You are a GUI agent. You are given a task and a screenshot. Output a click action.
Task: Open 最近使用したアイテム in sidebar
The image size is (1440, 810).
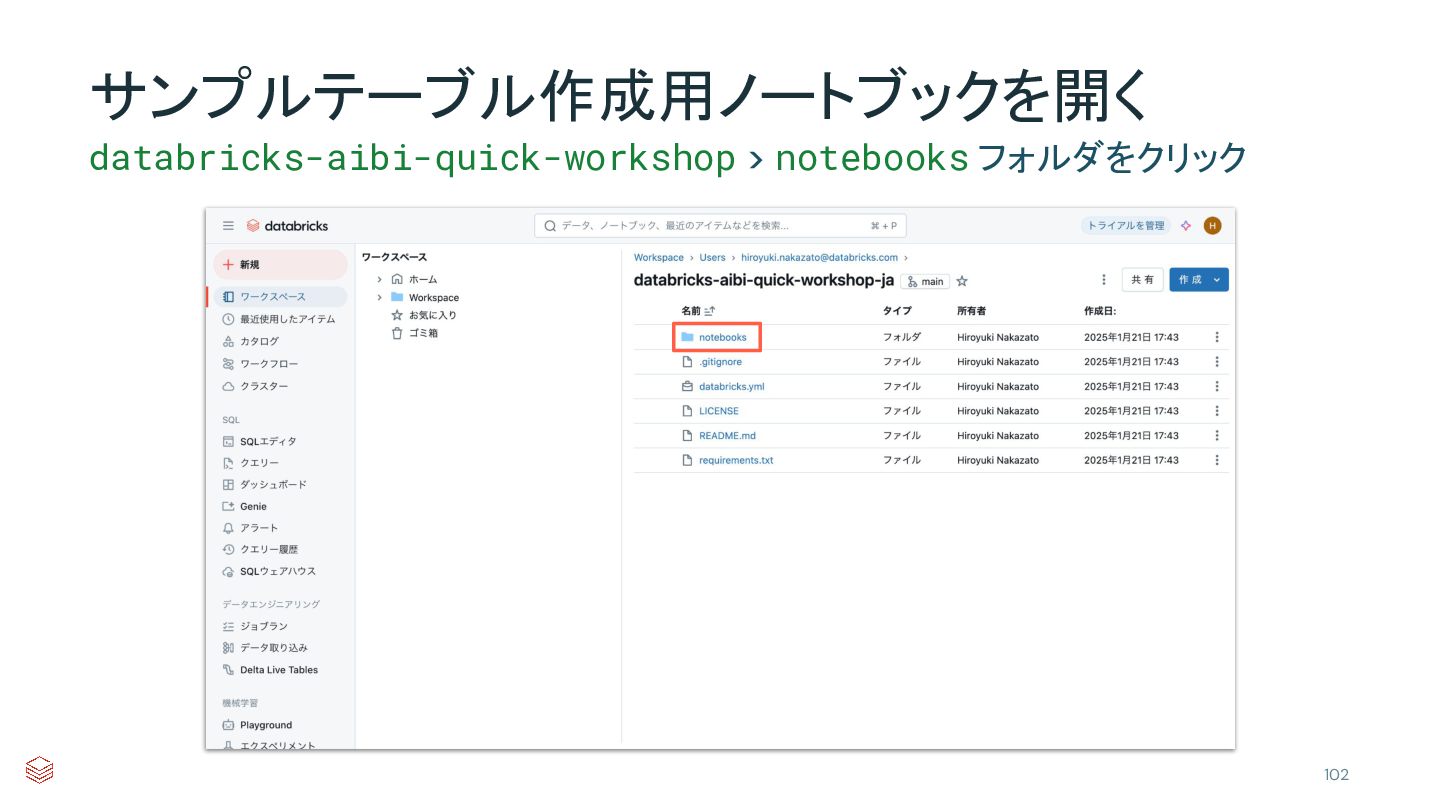[x=280, y=319]
